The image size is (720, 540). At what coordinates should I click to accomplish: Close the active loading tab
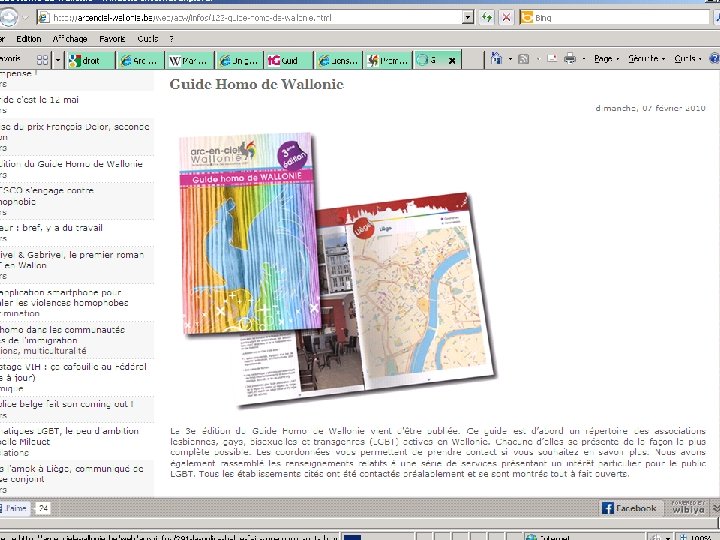452,61
